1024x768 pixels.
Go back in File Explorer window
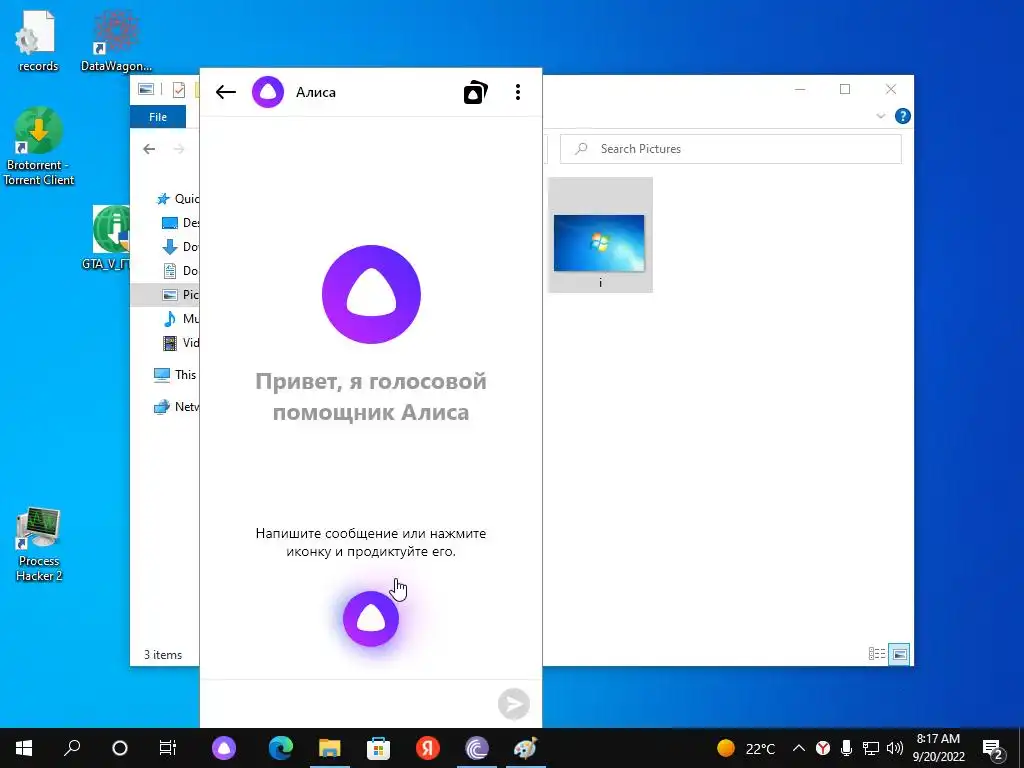pos(149,149)
